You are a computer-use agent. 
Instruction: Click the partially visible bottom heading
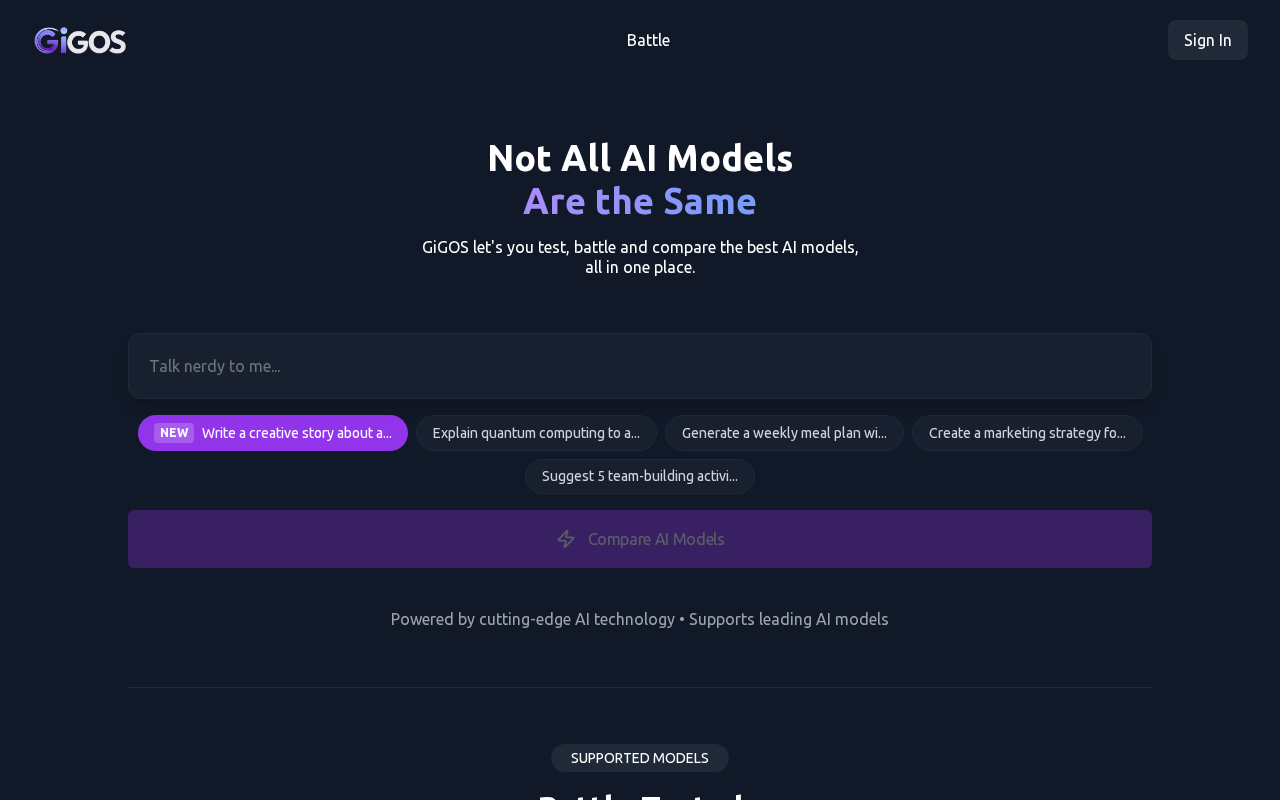click(640, 795)
